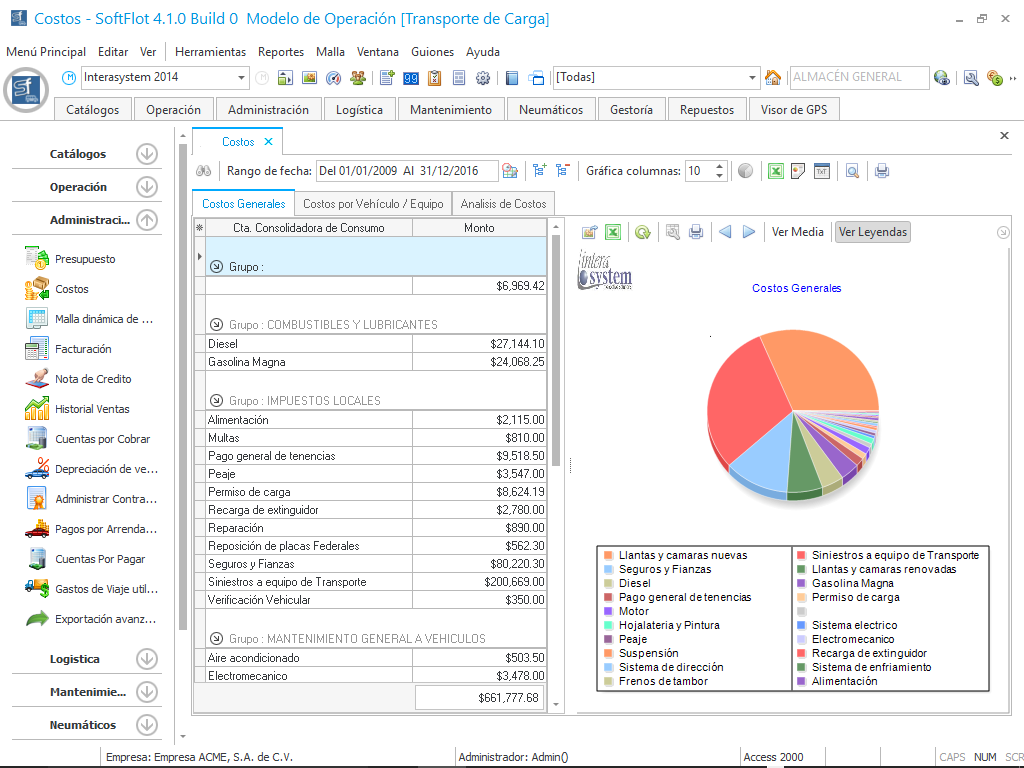Export the costs grid to Excel
This screenshot has height=768, width=1024.
pyautogui.click(x=775, y=171)
